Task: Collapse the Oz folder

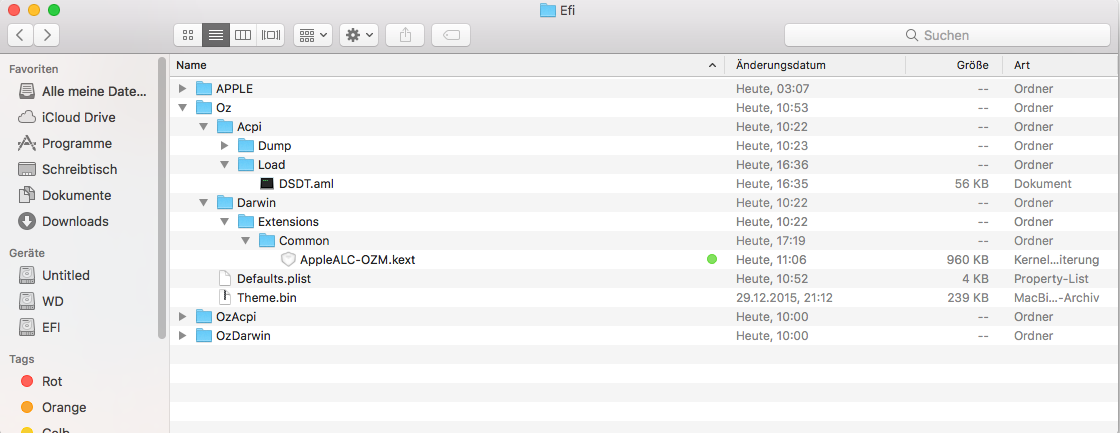Action: click(183, 108)
